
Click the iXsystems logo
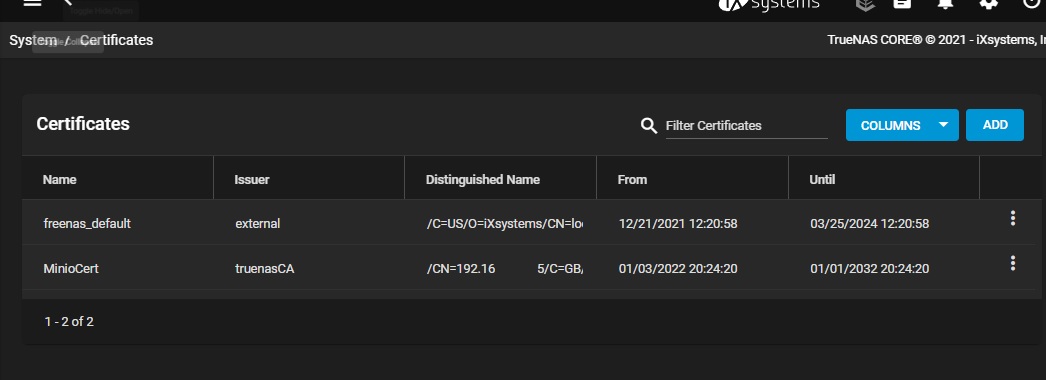pos(768,4)
